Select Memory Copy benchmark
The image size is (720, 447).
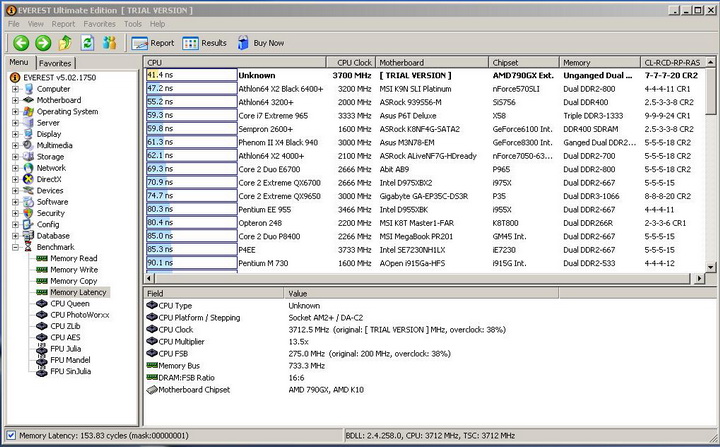(x=73, y=281)
